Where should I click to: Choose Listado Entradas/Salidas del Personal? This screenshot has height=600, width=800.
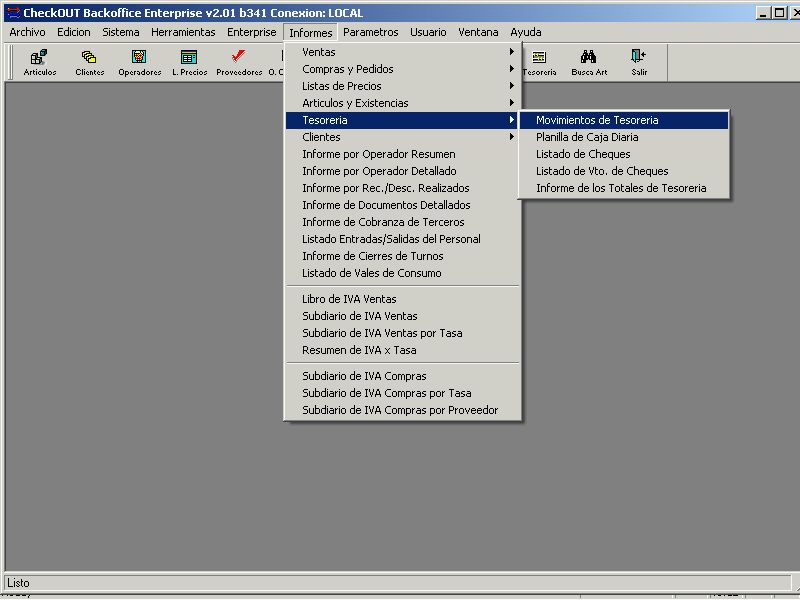403,239
